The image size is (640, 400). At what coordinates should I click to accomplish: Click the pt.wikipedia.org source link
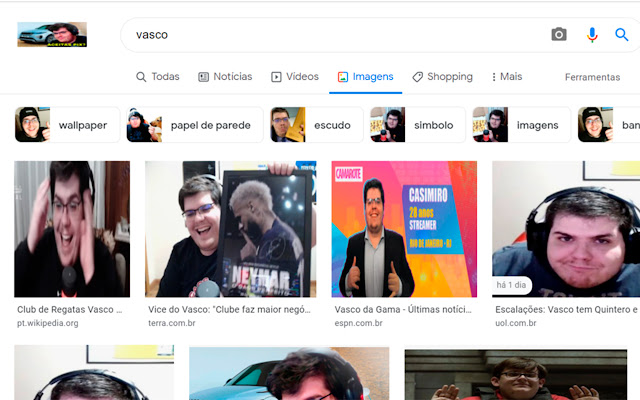point(48,323)
